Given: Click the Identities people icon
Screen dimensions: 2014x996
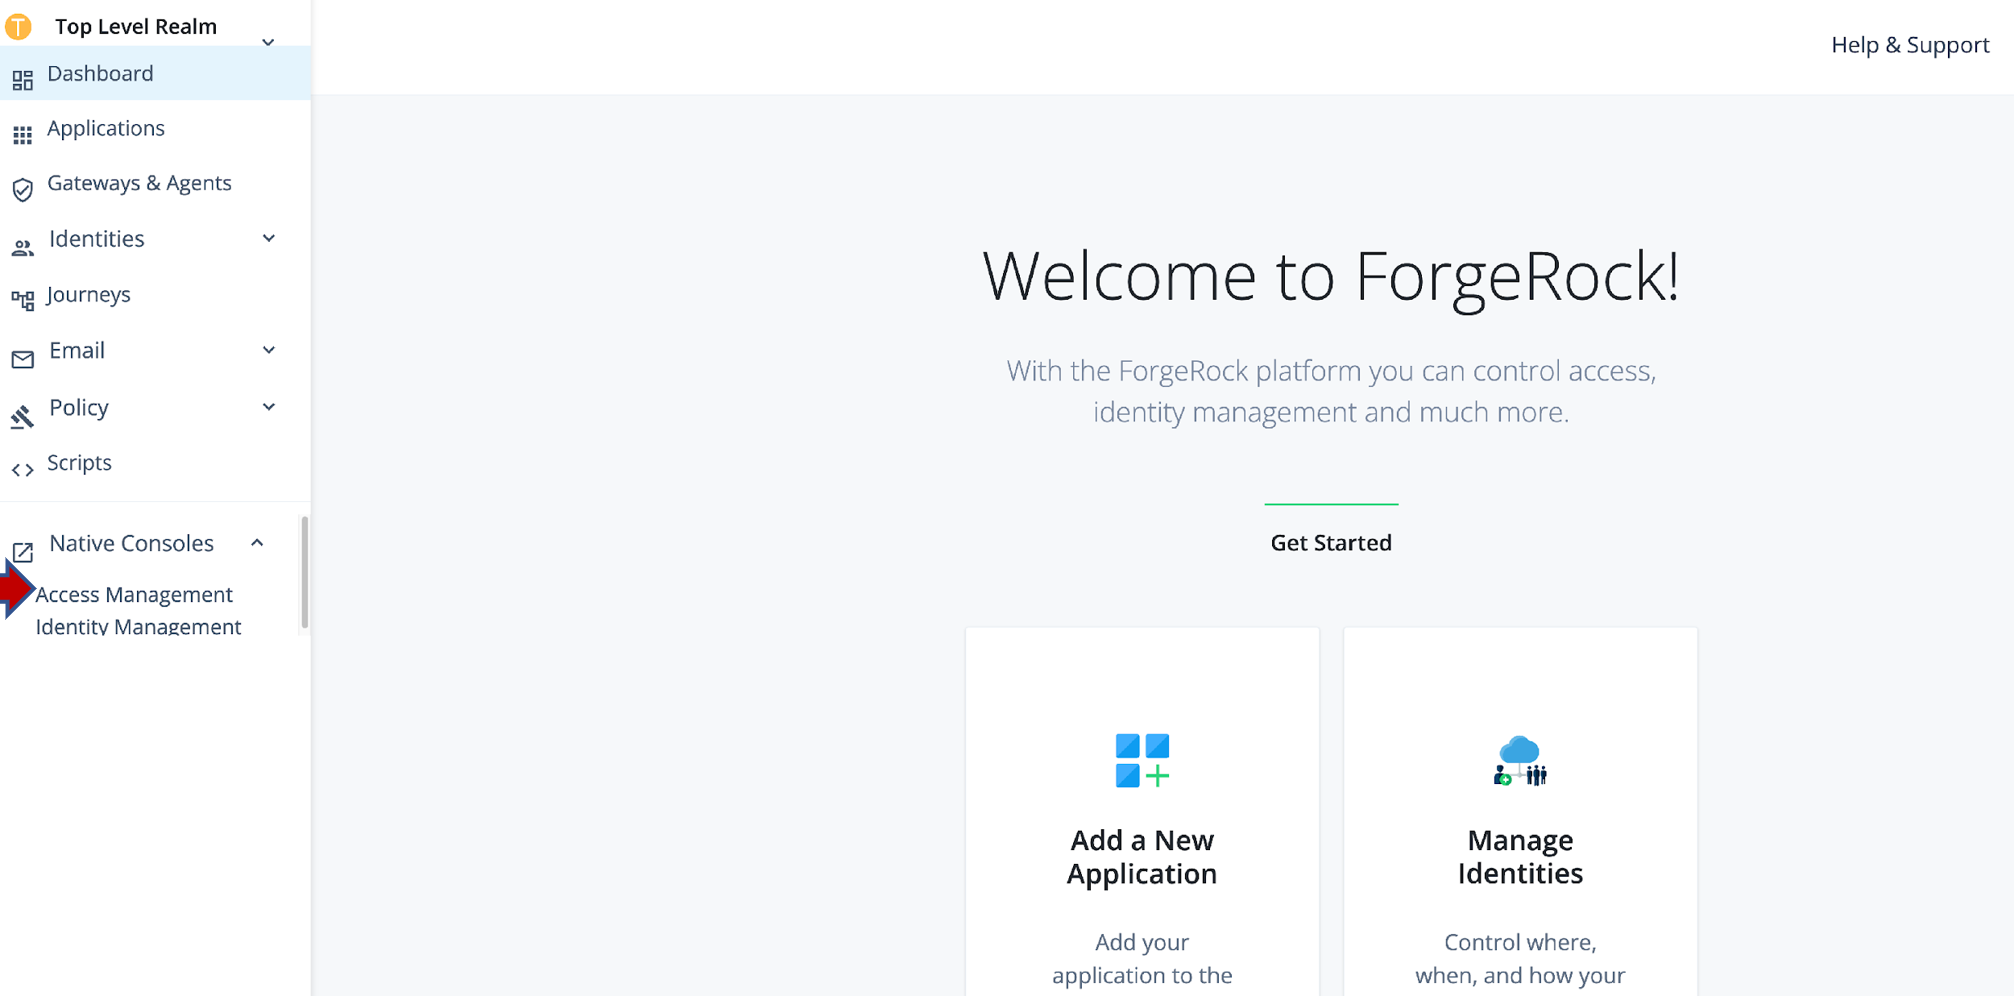Looking at the screenshot, I should [x=22, y=248].
